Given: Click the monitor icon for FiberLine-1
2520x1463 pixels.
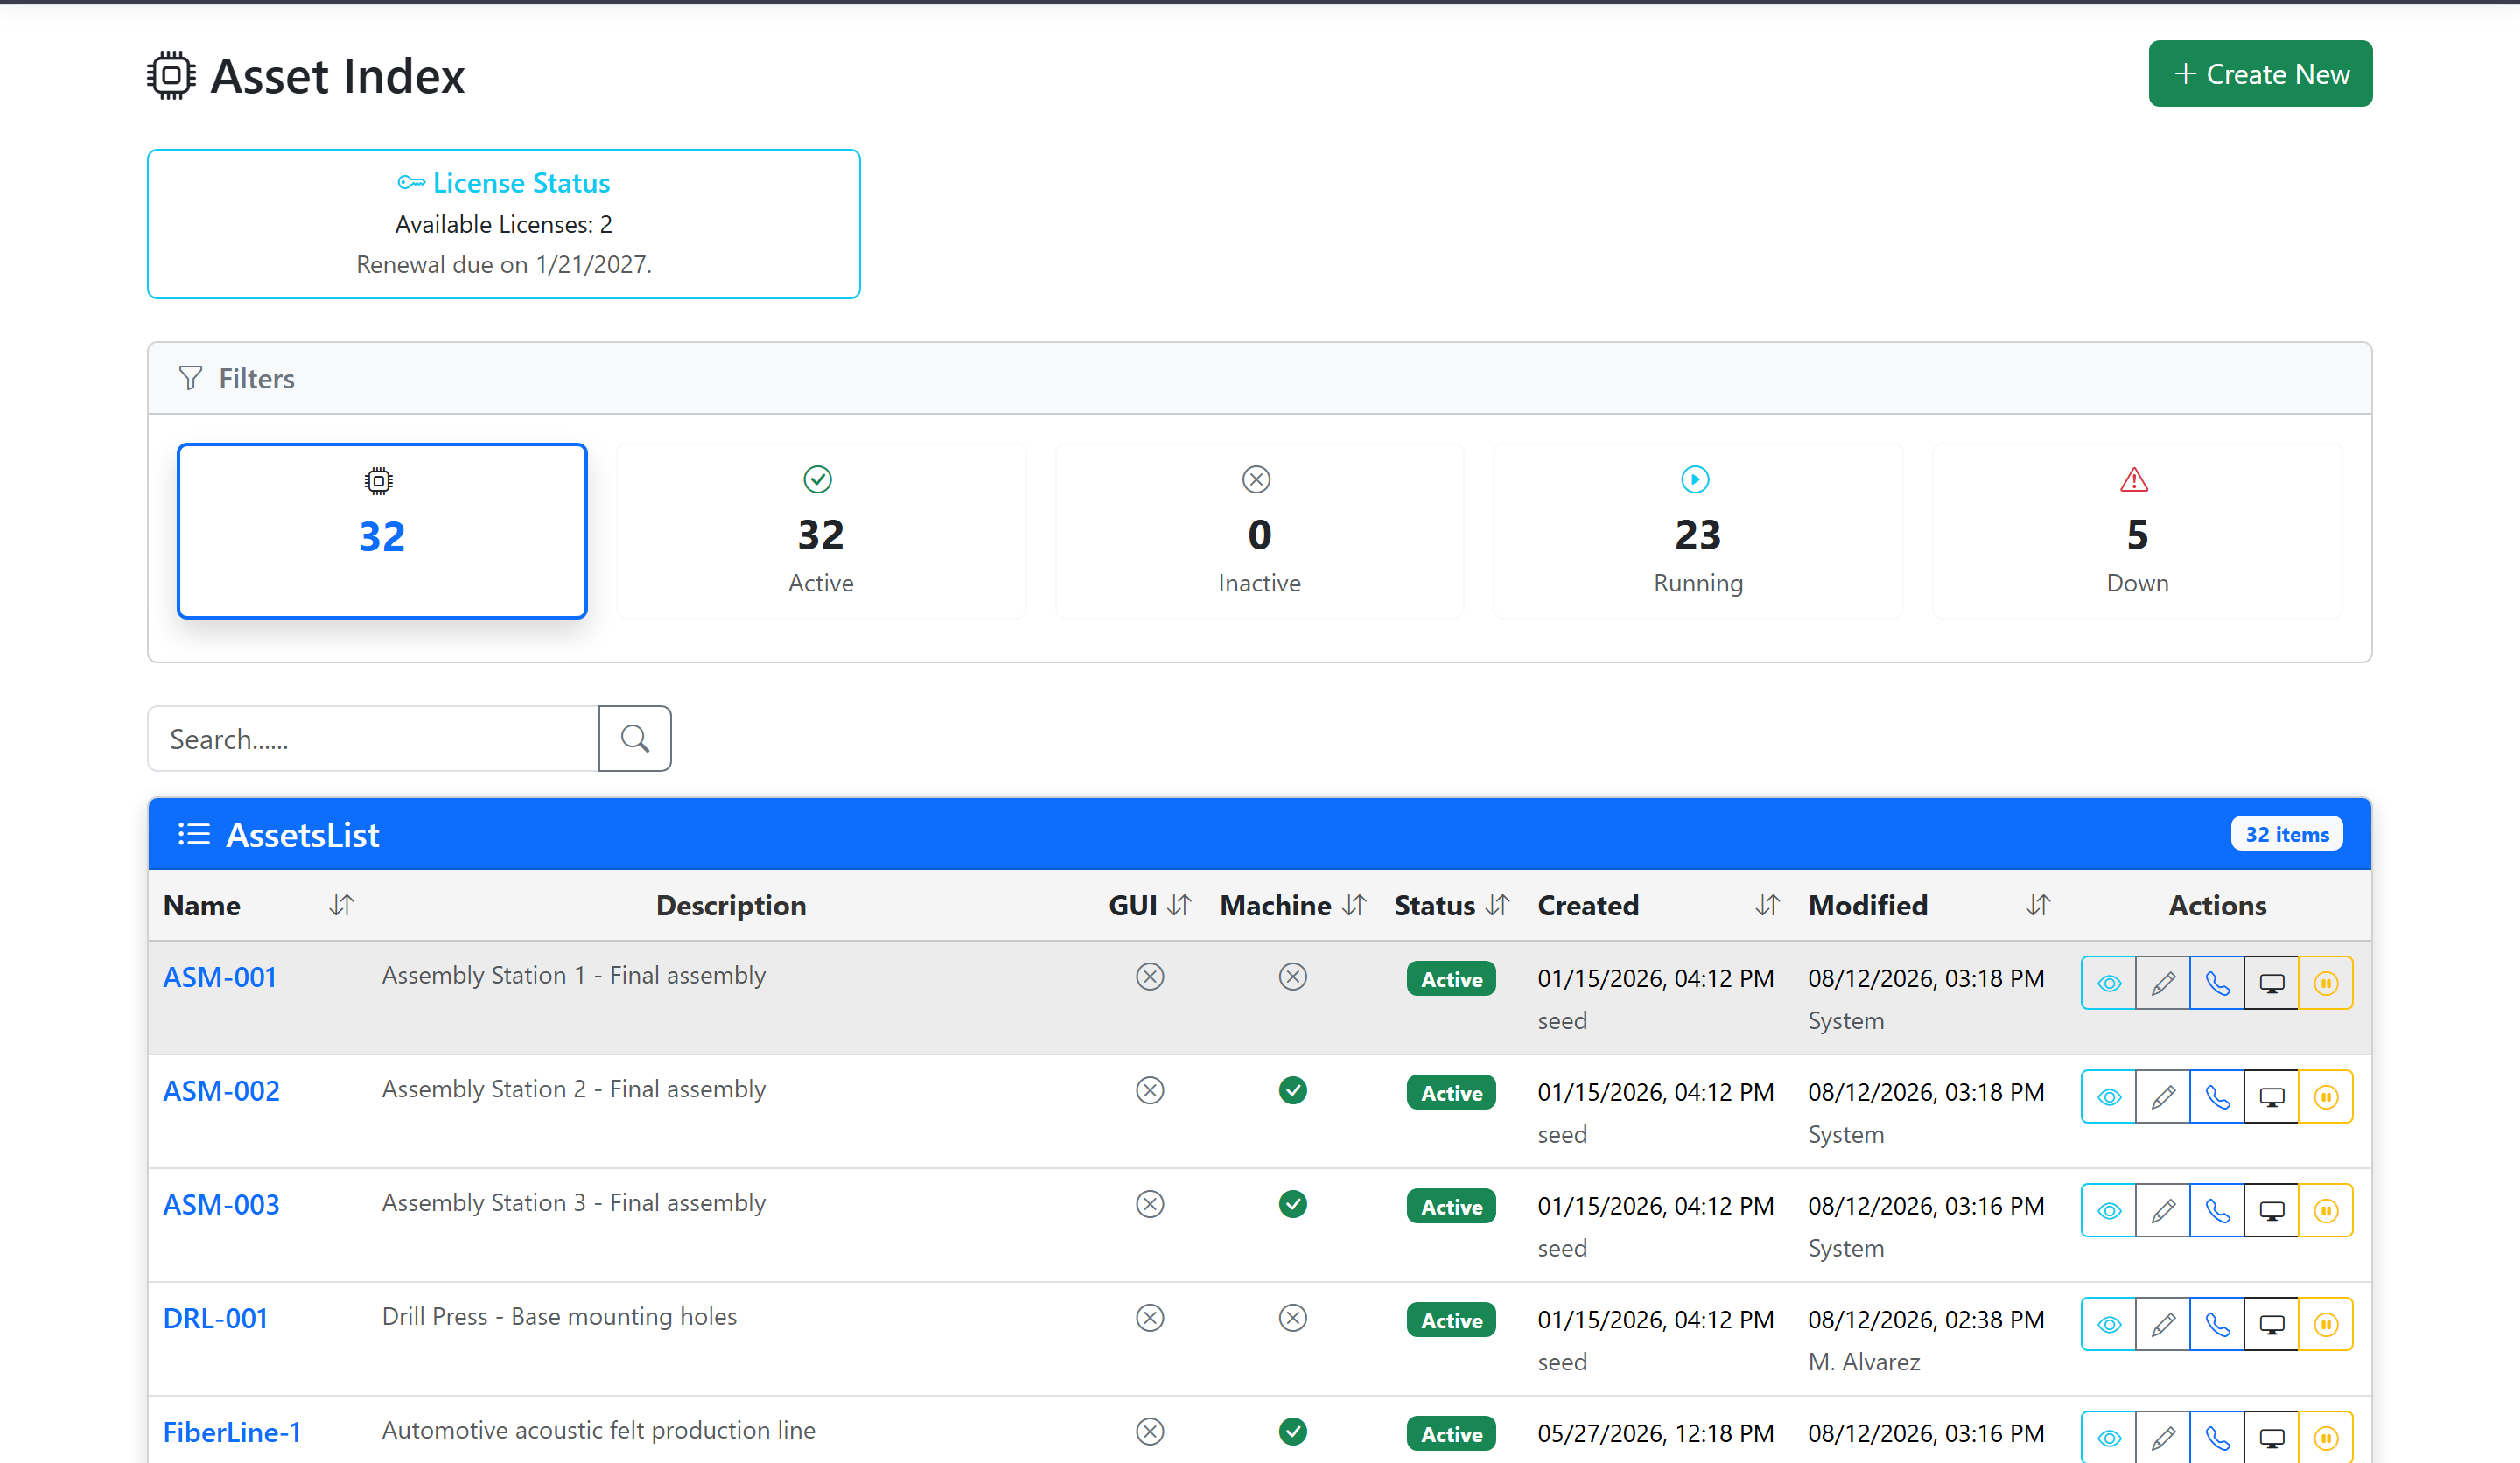Looking at the screenshot, I should pyautogui.click(x=2271, y=1438).
